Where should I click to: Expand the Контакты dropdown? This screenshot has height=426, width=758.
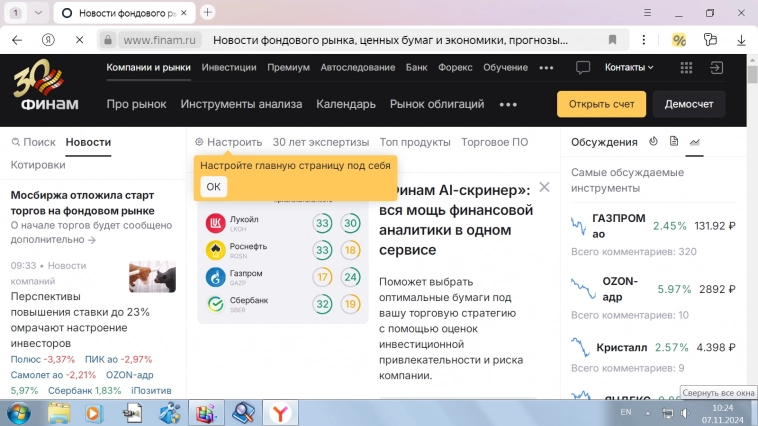click(629, 68)
